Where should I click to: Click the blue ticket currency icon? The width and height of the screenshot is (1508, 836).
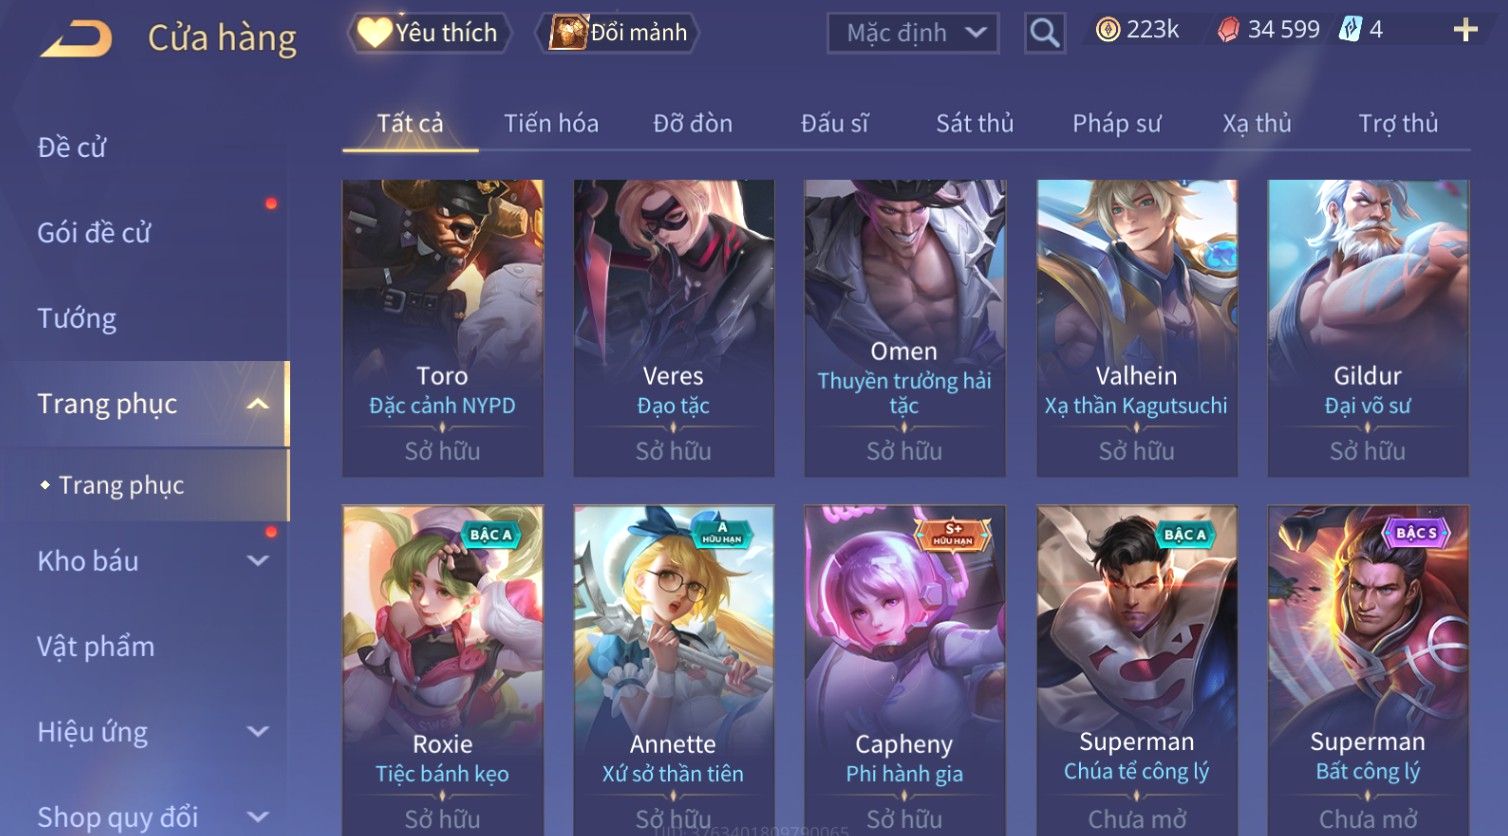[1350, 30]
